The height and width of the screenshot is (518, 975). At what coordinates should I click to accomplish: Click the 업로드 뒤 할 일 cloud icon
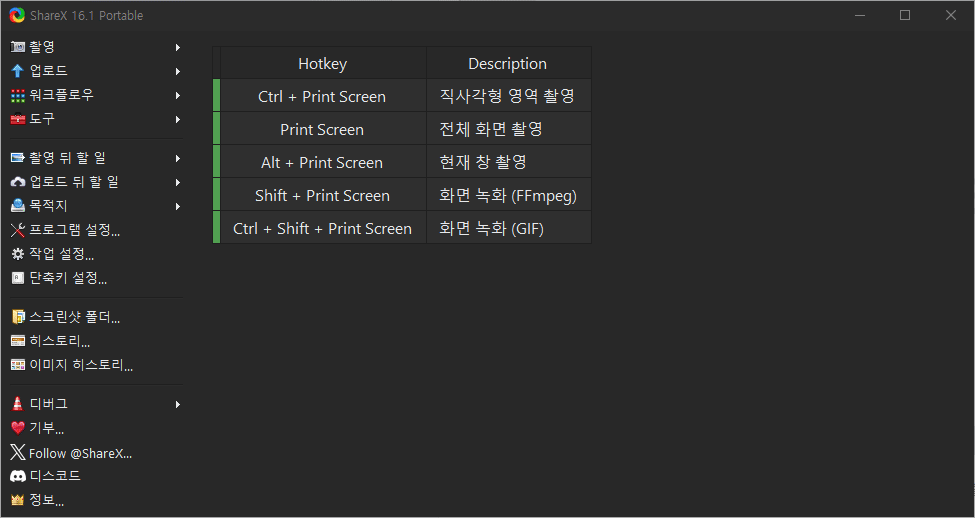tap(18, 182)
